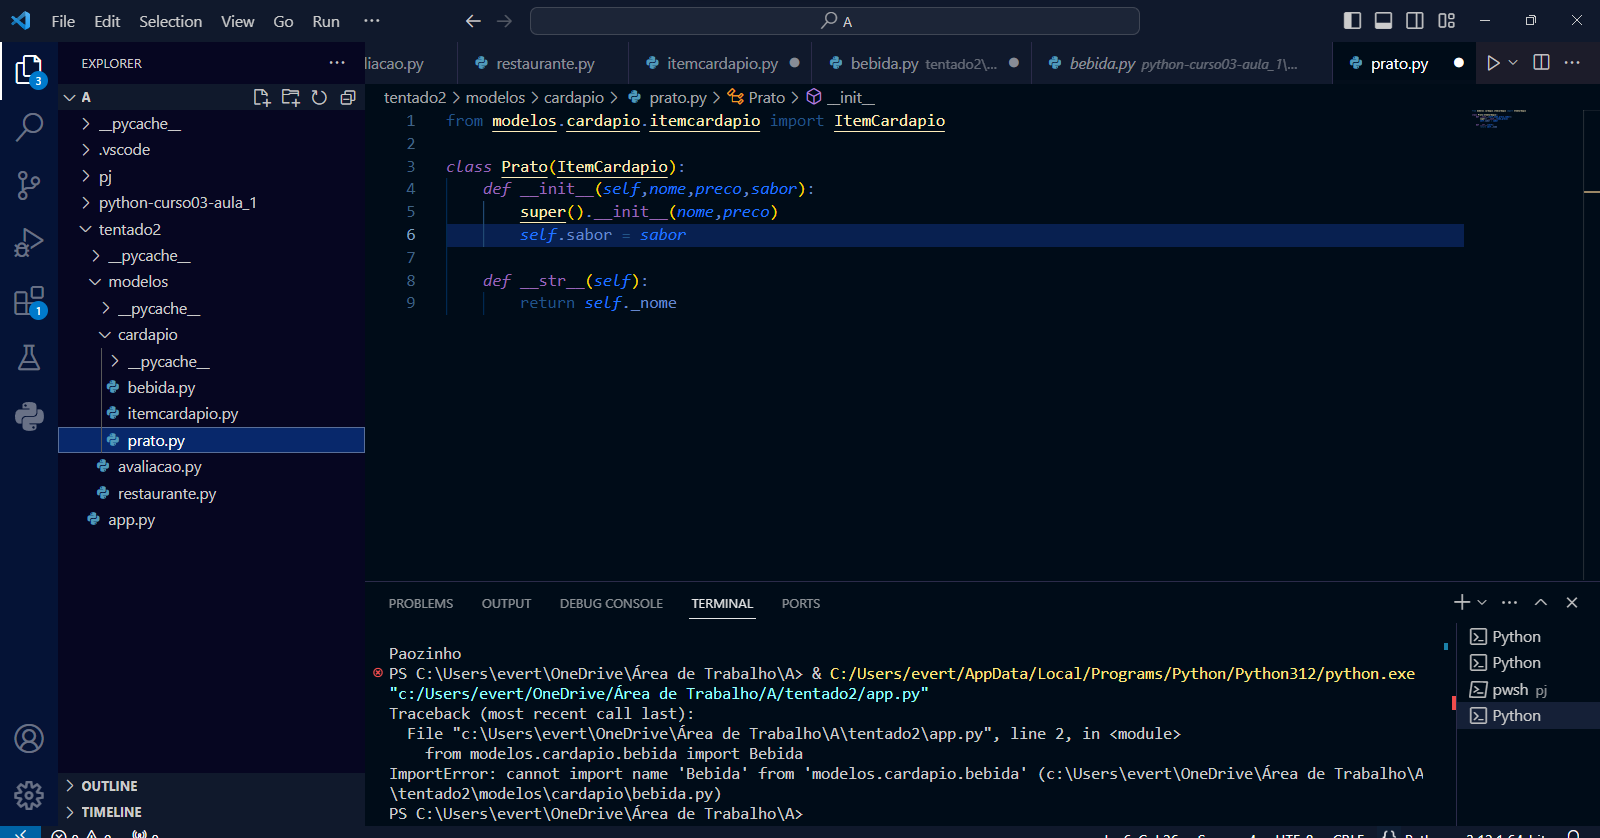Image resolution: width=1600 pixels, height=838 pixels.
Task: Open the Explorer view in the activity bar
Action: (x=29, y=71)
